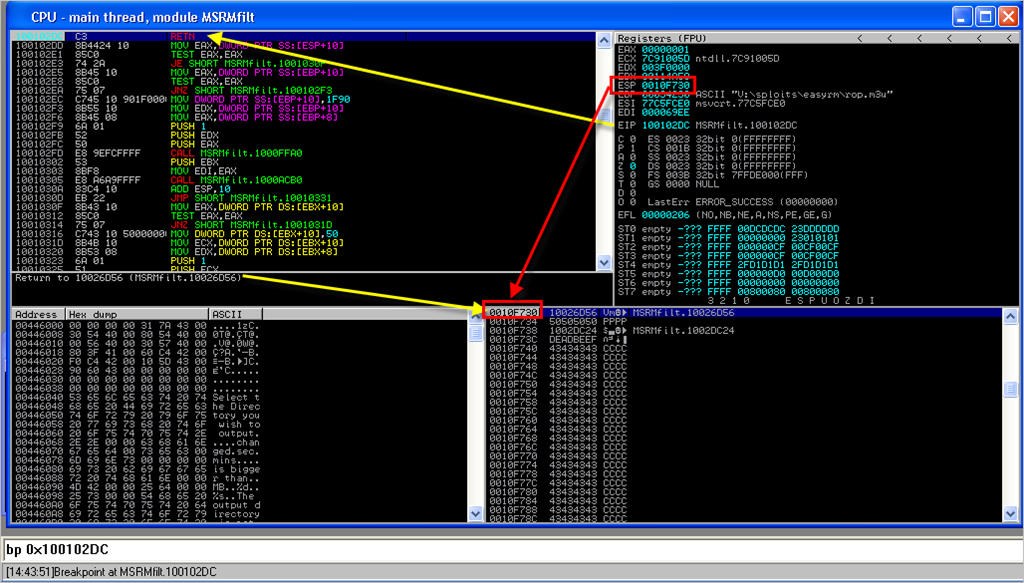Select the D flag bit in registers
This screenshot has width=1024, height=583.
click(x=631, y=191)
